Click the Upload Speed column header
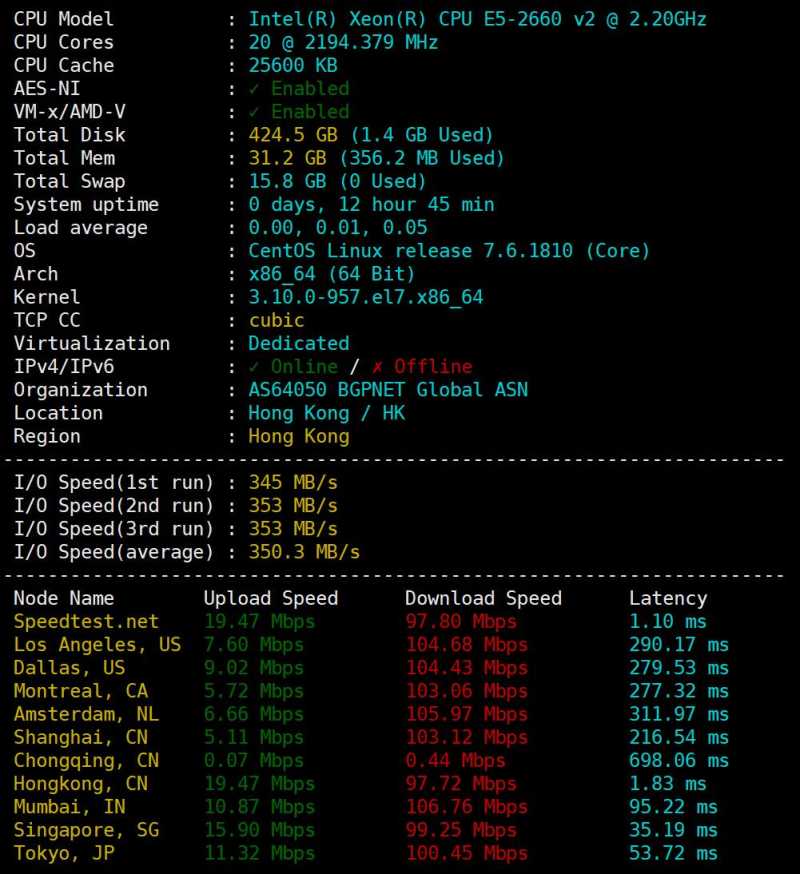 (x=271, y=599)
